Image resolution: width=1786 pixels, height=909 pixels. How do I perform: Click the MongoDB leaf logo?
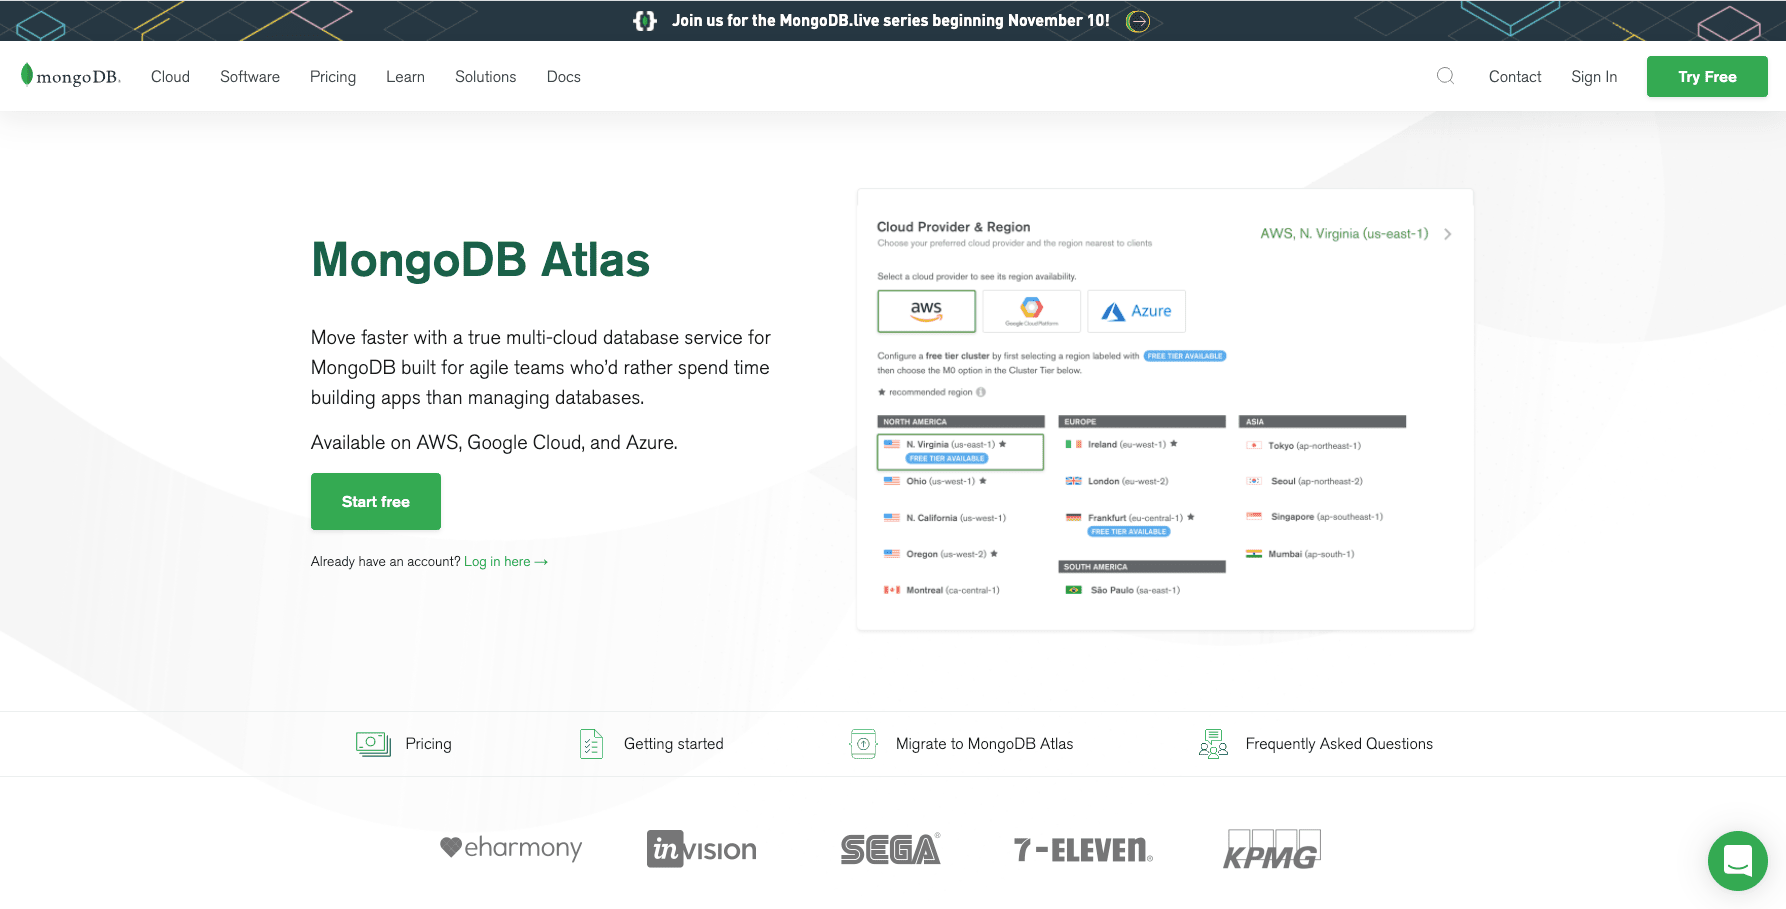(28, 75)
